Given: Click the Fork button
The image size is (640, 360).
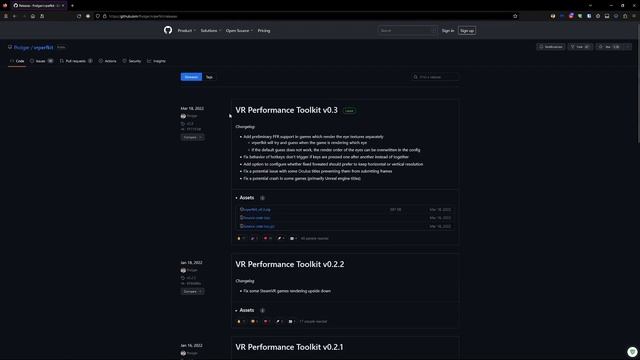Looking at the screenshot, I should 580,47.
